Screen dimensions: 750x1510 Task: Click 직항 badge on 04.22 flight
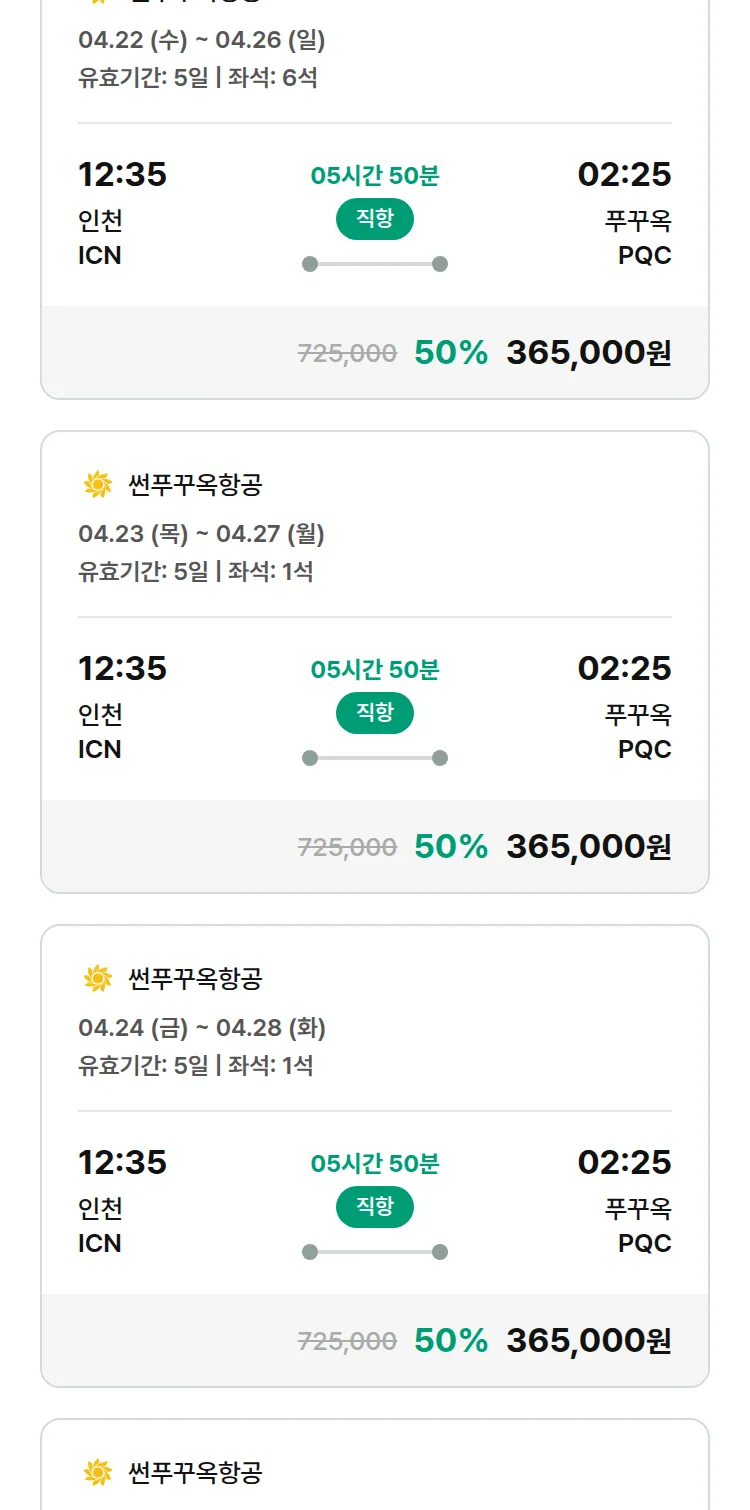[374, 219]
